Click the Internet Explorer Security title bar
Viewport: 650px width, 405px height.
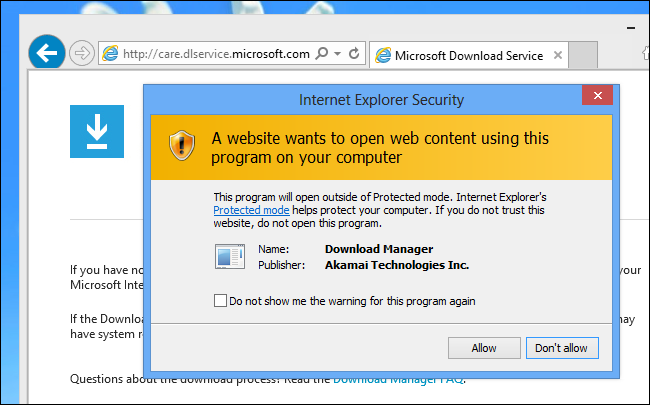click(380, 100)
